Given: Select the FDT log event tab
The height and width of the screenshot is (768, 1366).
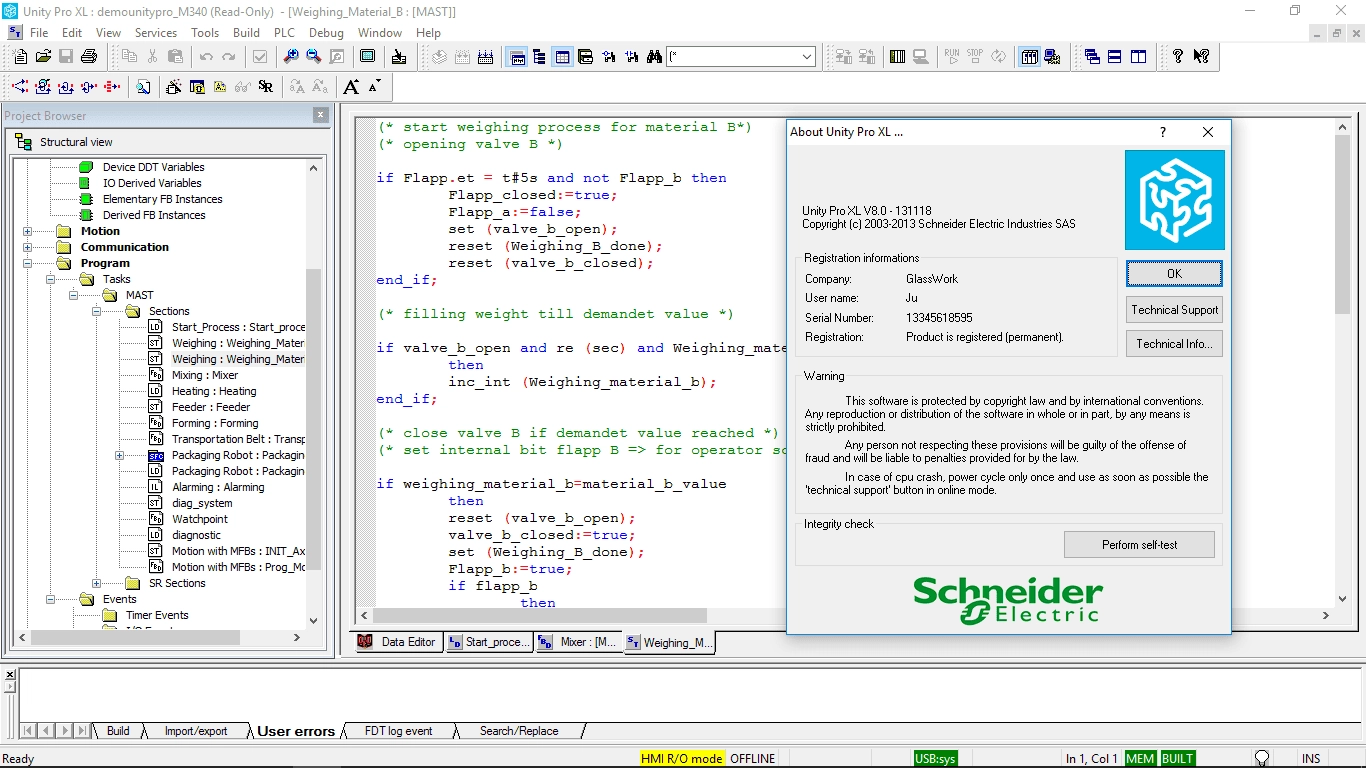Looking at the screenshot, I should point(398,731).
